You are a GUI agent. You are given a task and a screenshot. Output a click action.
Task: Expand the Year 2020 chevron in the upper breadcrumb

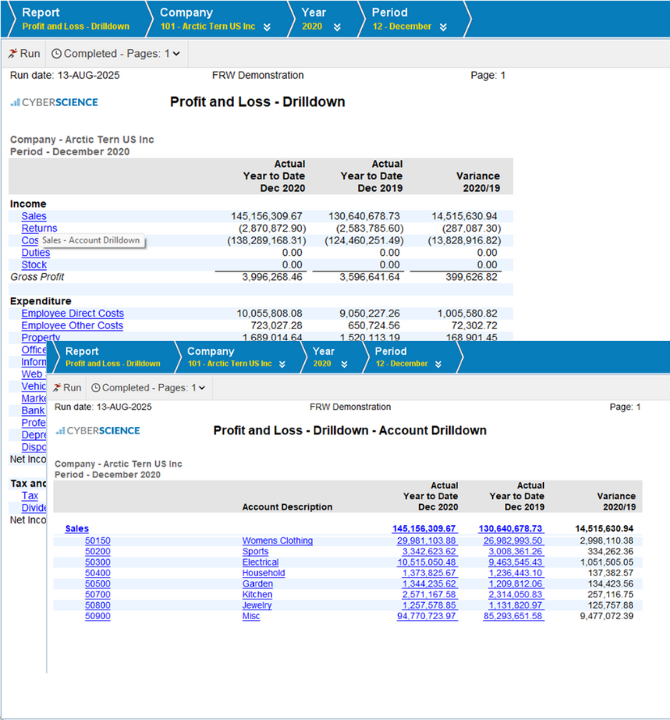click(337, 27)
